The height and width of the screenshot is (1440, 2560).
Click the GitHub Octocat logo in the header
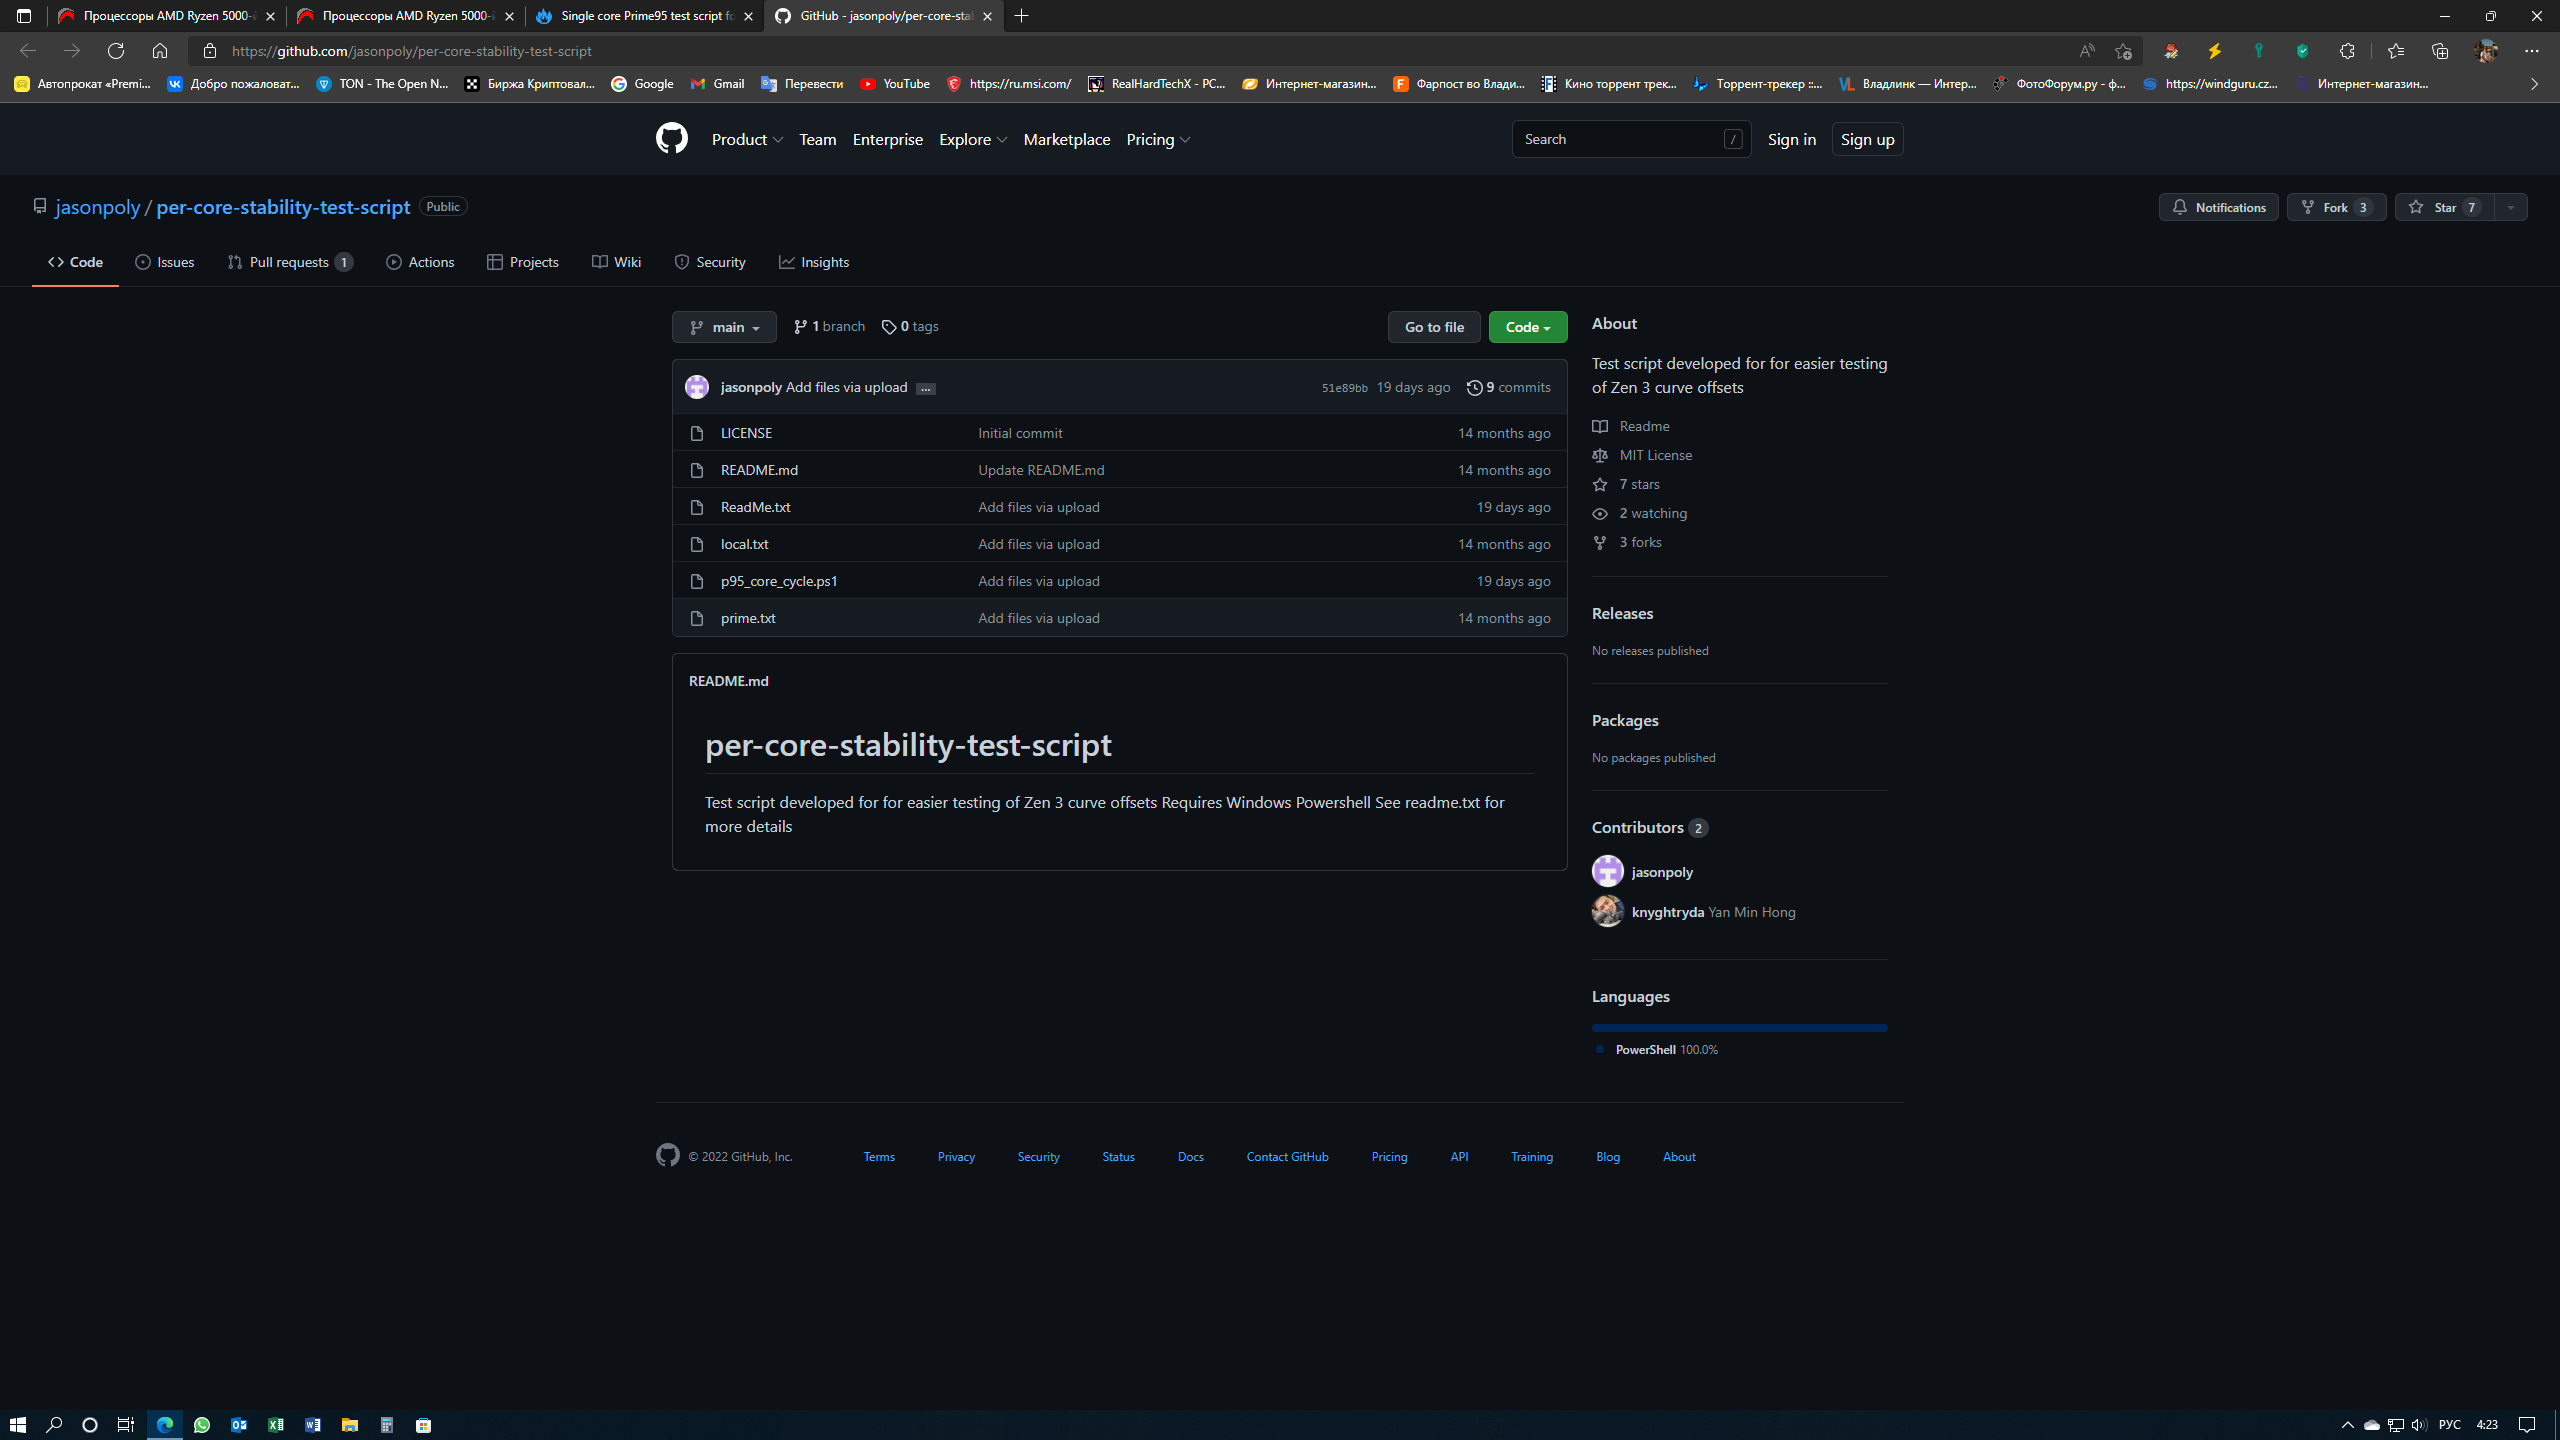[x=671, y=138]
